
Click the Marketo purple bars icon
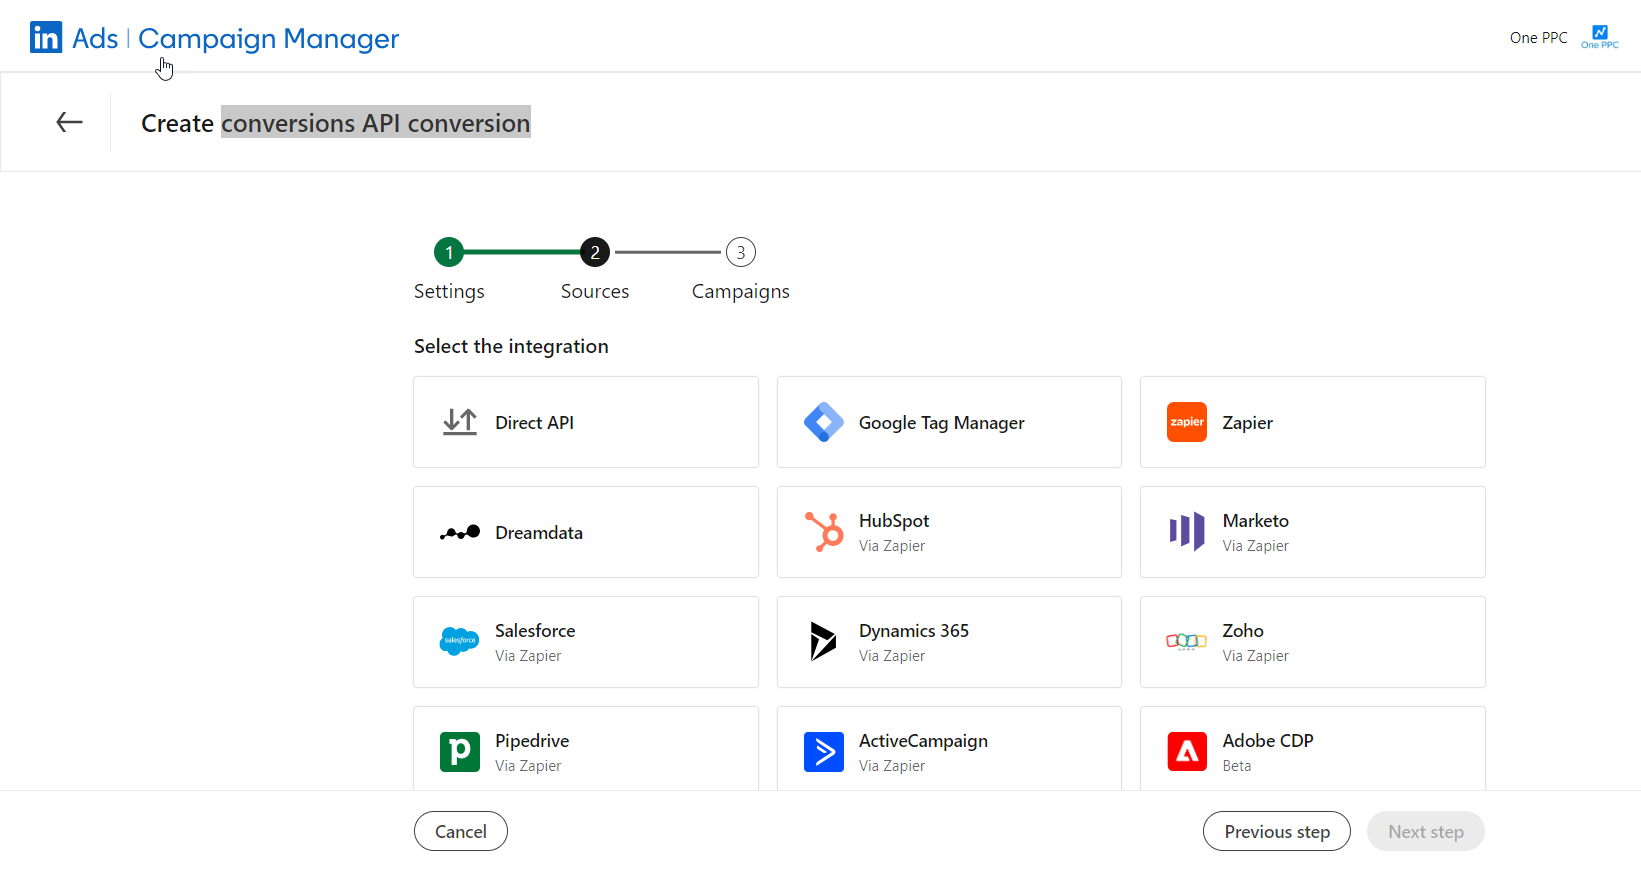click(1187, 532)
